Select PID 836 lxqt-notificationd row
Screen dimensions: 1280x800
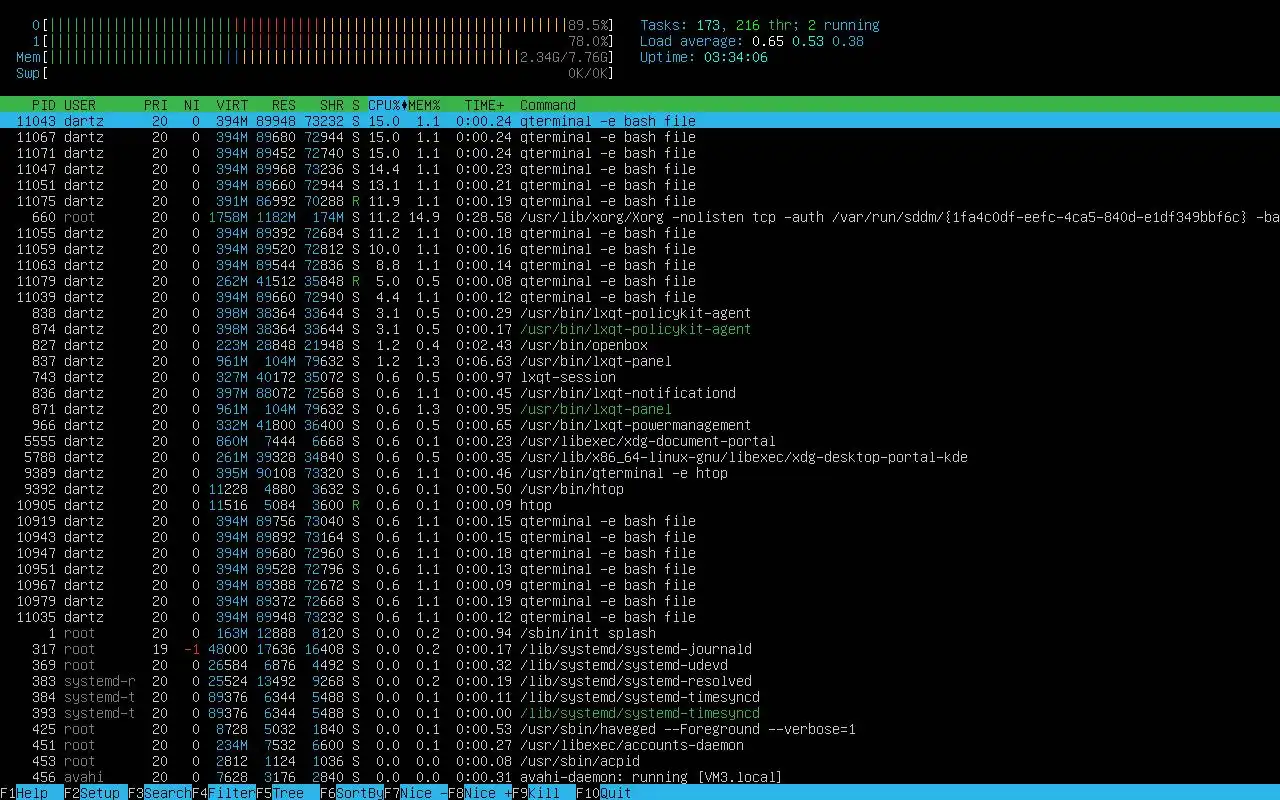640,393
